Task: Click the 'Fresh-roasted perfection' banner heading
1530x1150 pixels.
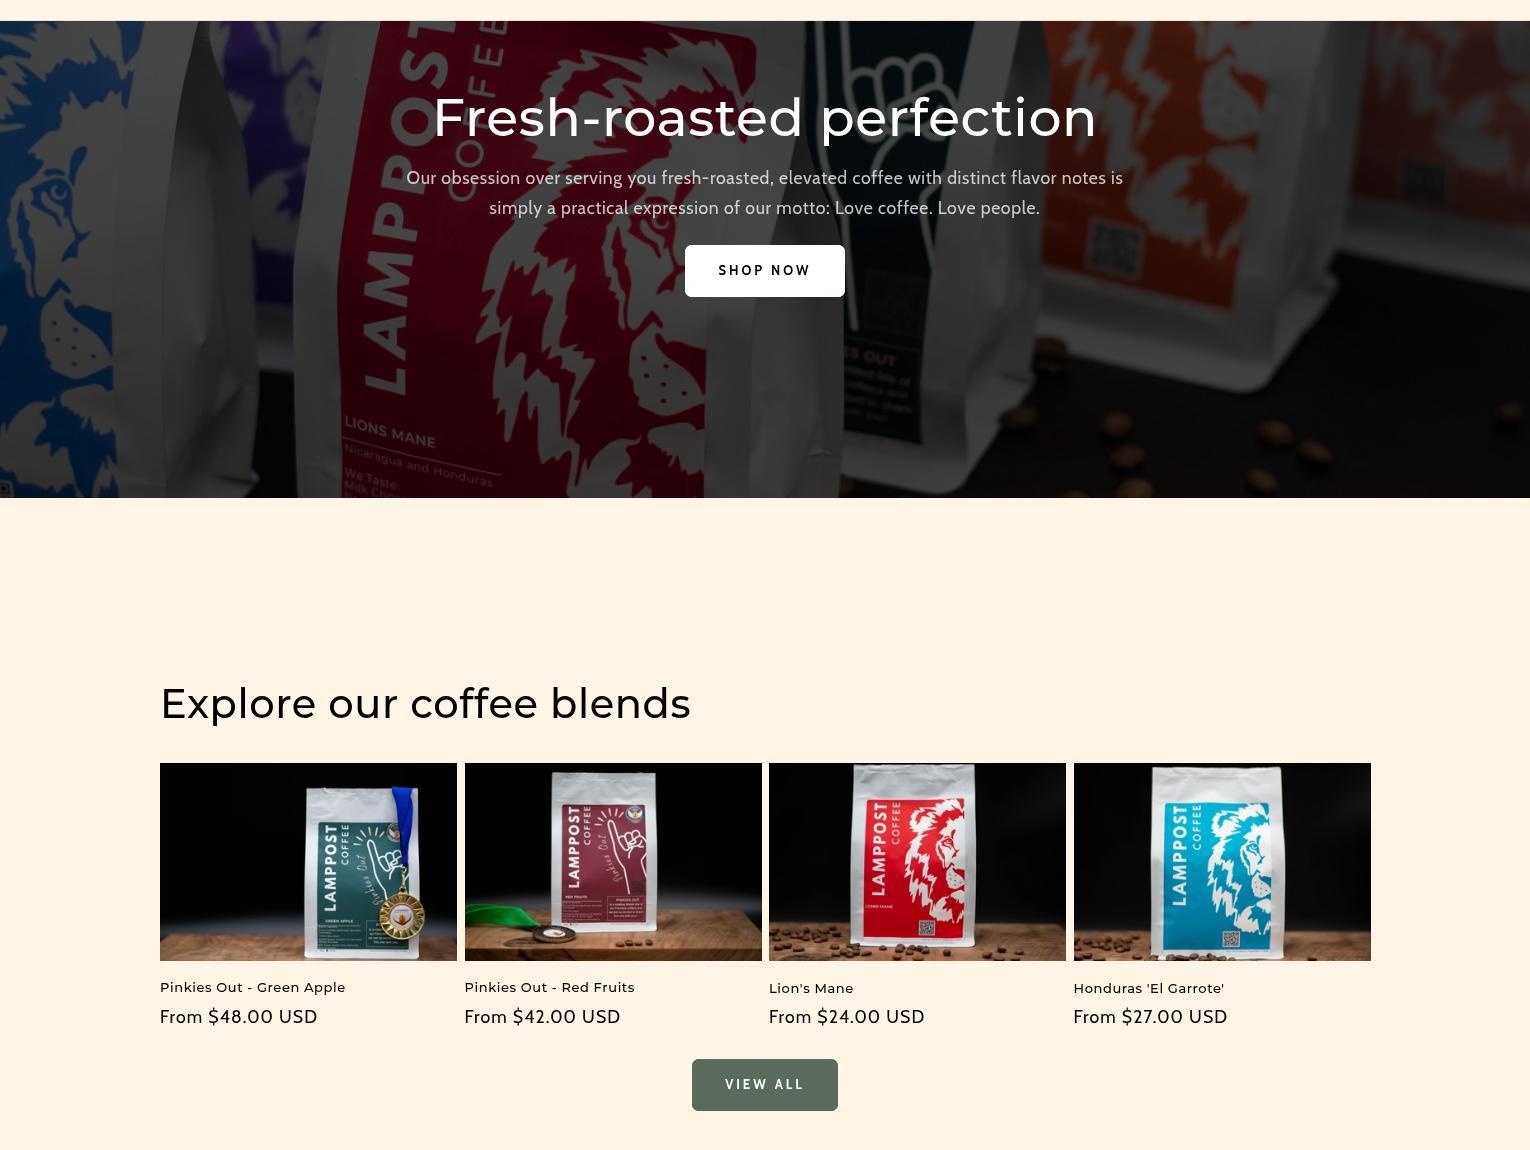Action: point(764,118)
